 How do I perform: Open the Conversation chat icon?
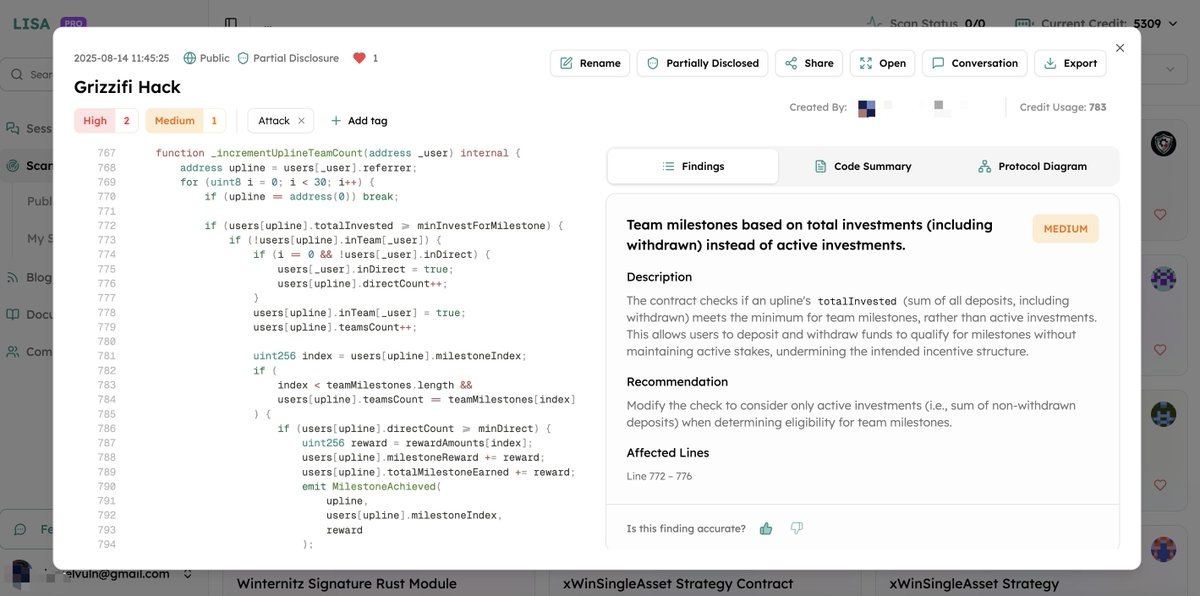[x=936, y=62]
